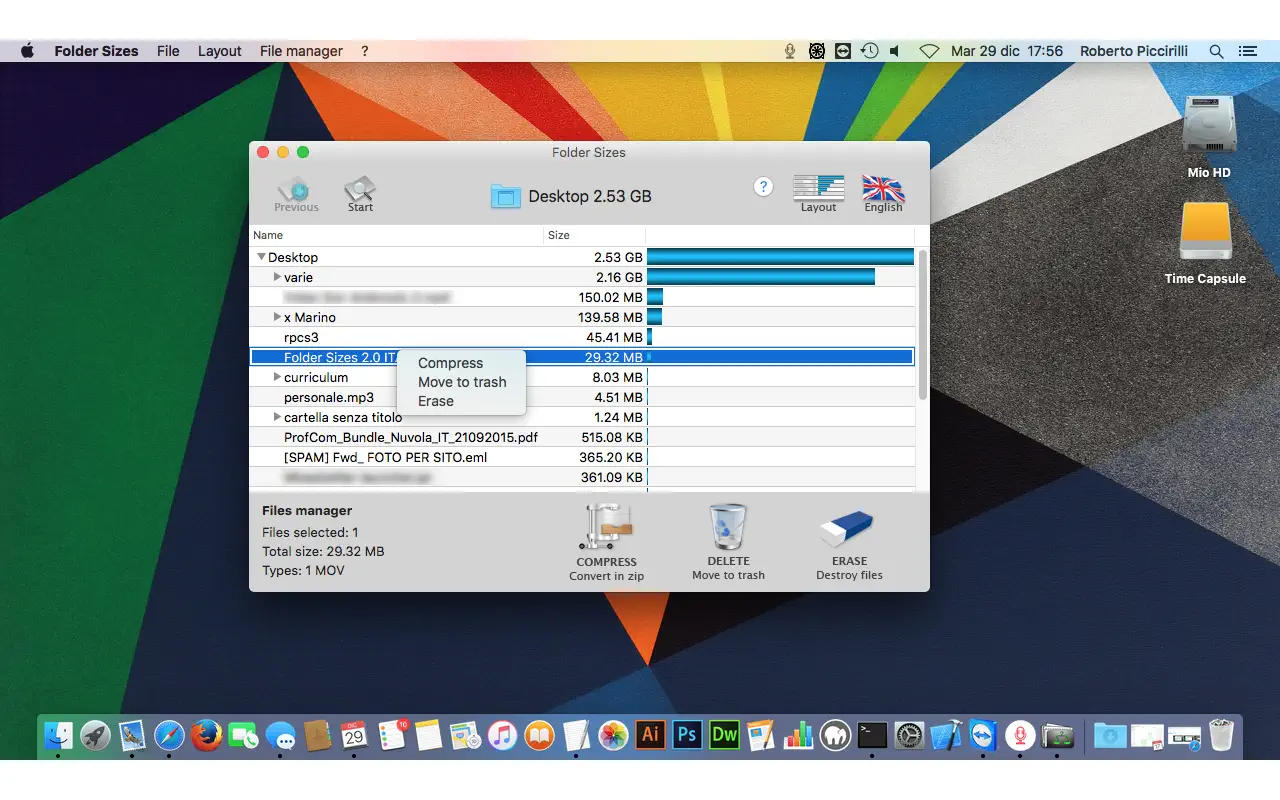This screenshot has height=800, width=1280.
Task: Open the Layout icon in the toolbar
Action: pos(818,190)
